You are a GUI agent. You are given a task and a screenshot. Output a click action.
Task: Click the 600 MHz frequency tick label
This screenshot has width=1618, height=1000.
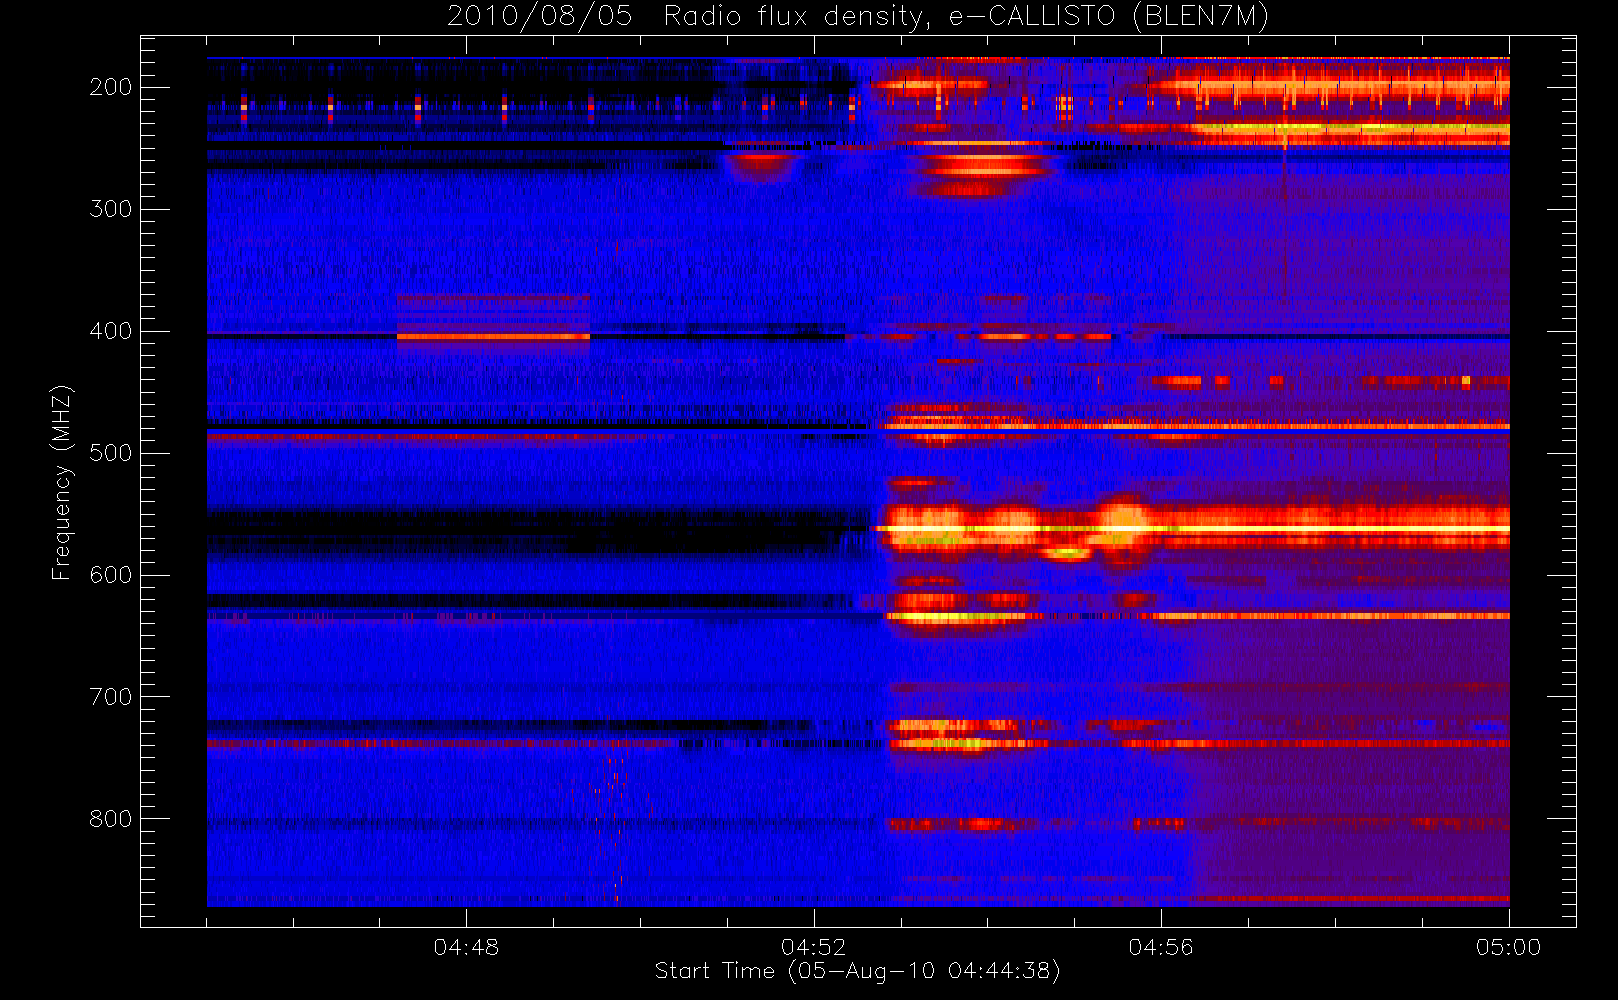point(110,575)
